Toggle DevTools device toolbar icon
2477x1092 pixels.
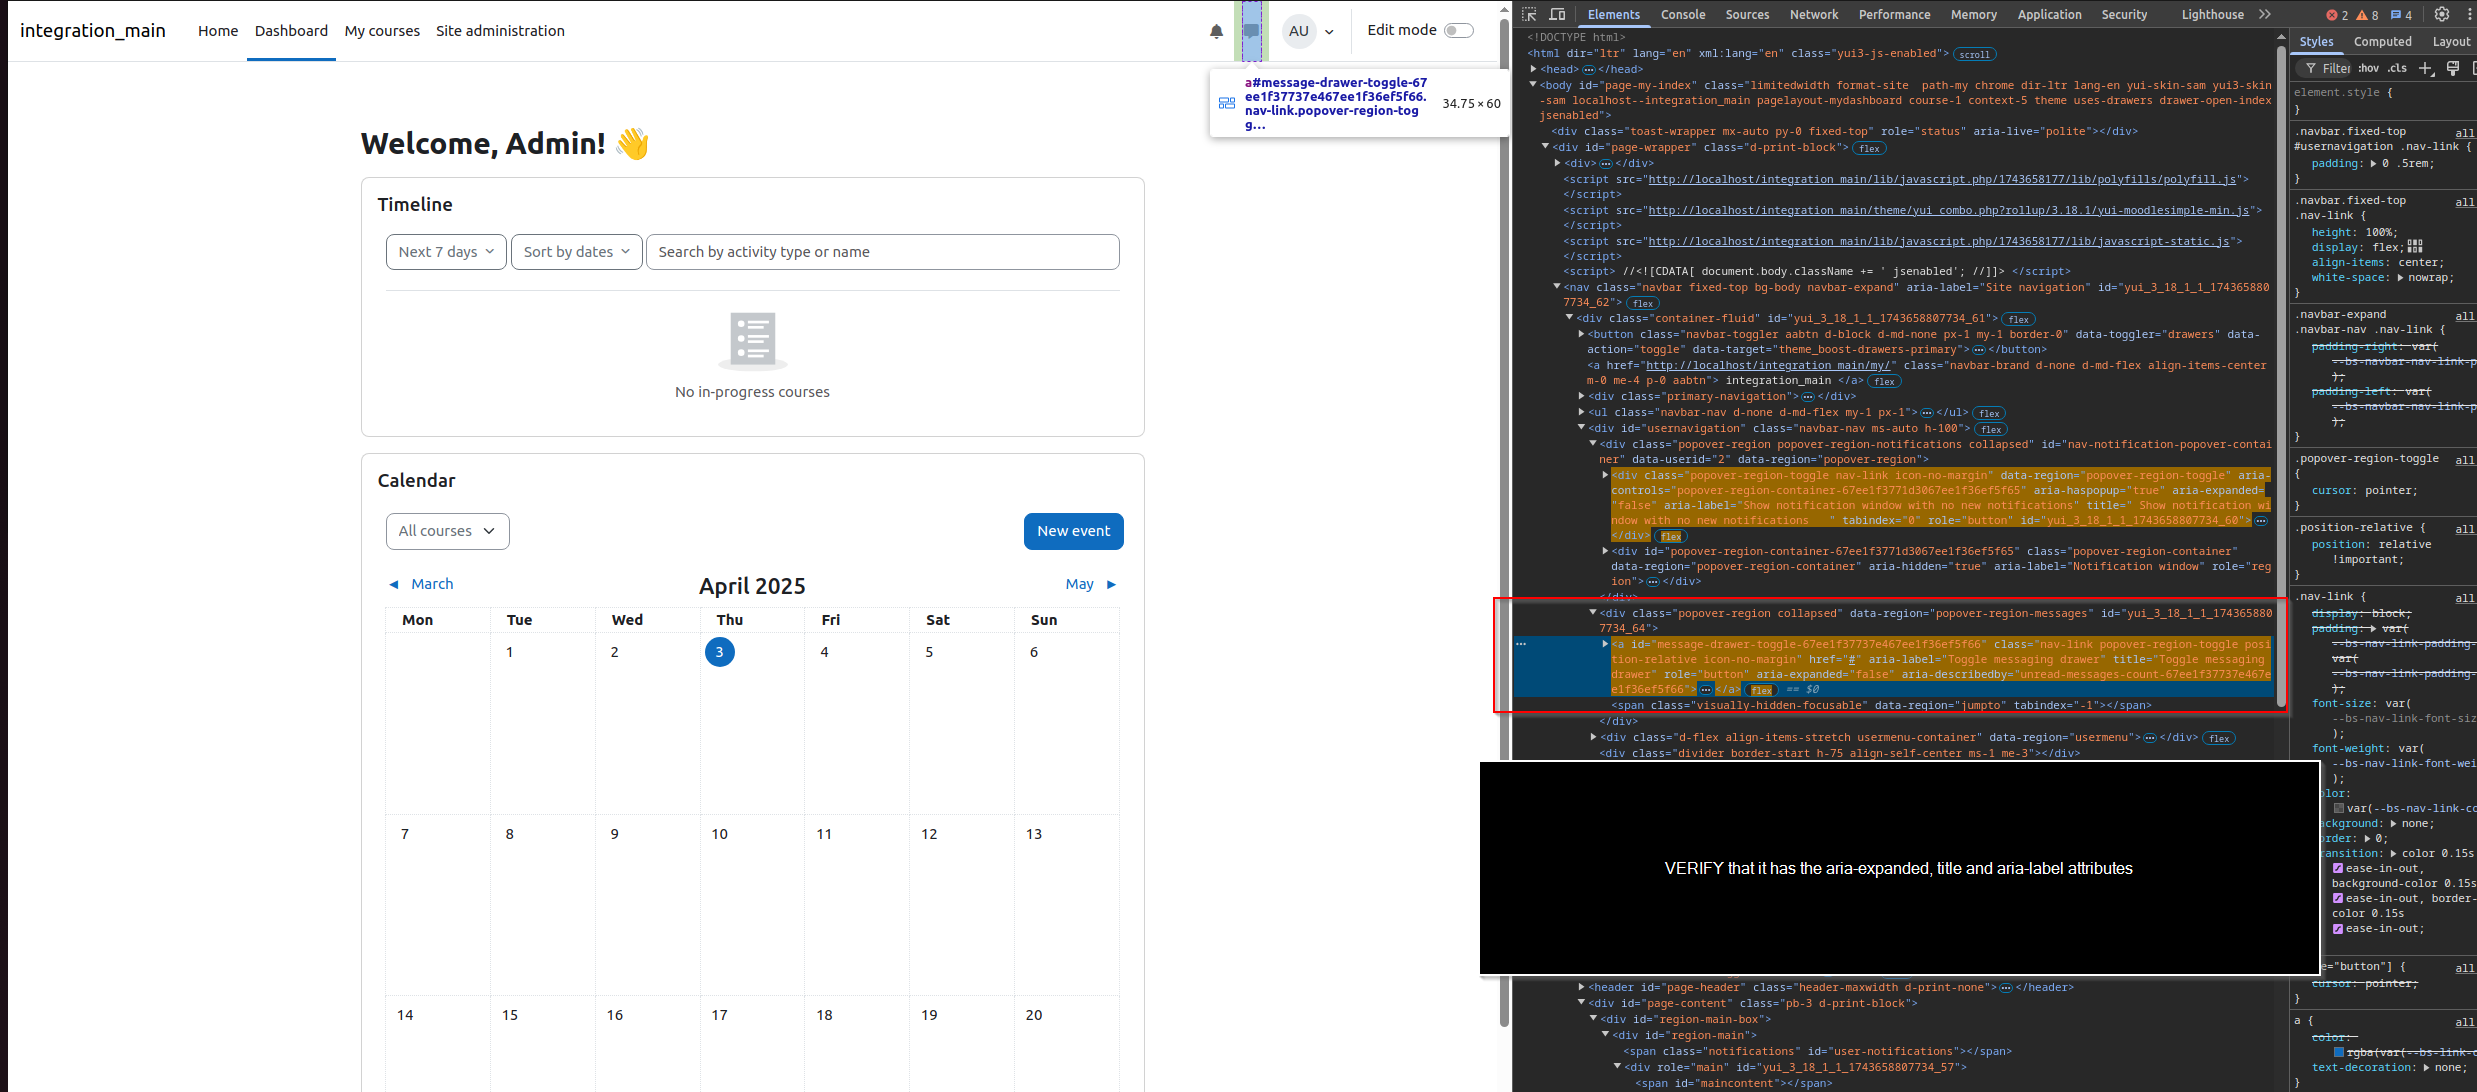click(x=1557, y=14)
